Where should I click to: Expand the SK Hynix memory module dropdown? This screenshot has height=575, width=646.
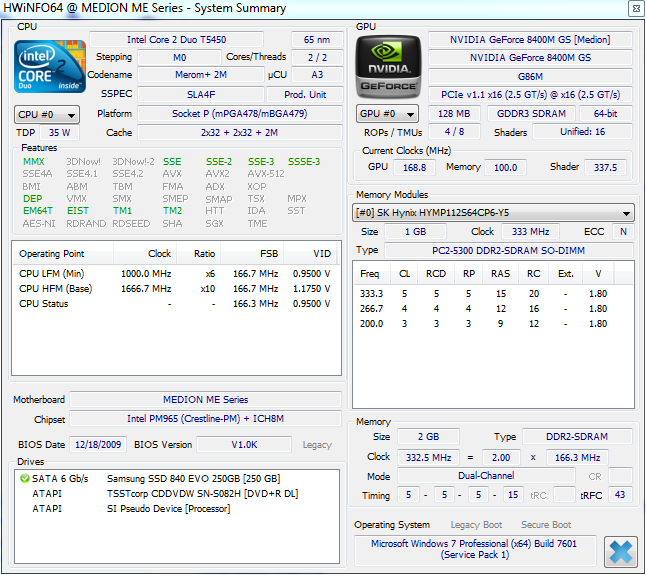click(x=493, y=213)
